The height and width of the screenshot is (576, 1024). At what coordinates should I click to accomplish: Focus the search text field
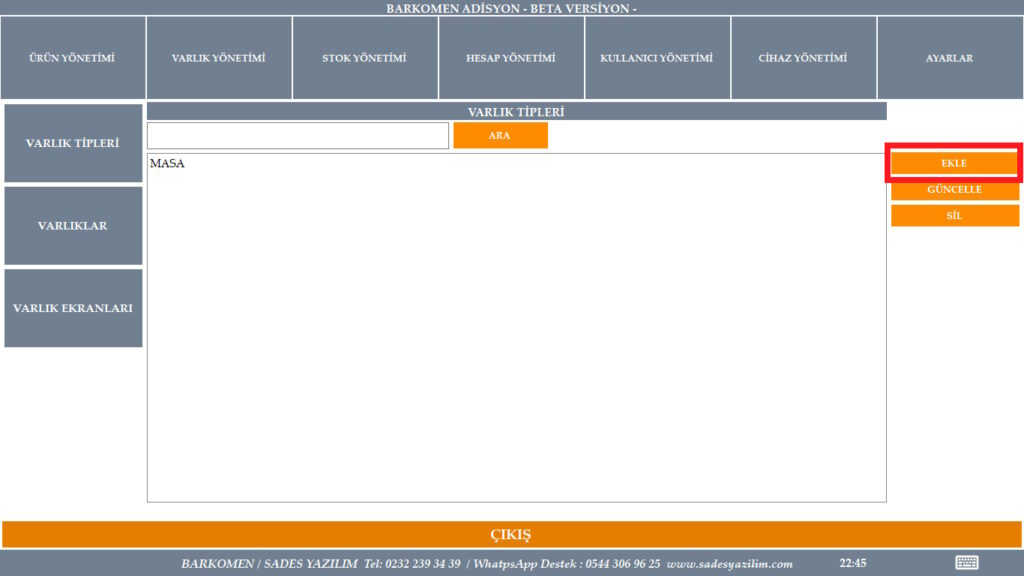pos(298,135)
